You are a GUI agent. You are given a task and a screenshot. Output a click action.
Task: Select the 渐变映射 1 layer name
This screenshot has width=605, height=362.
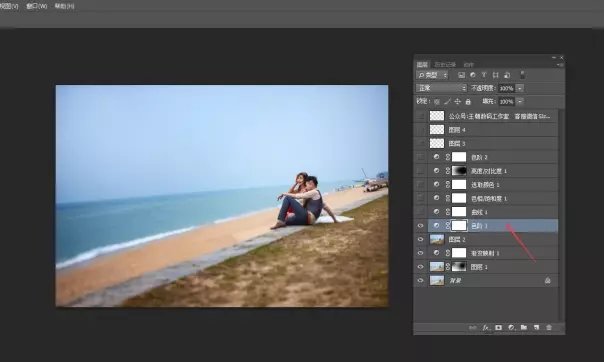coord(485,253)
